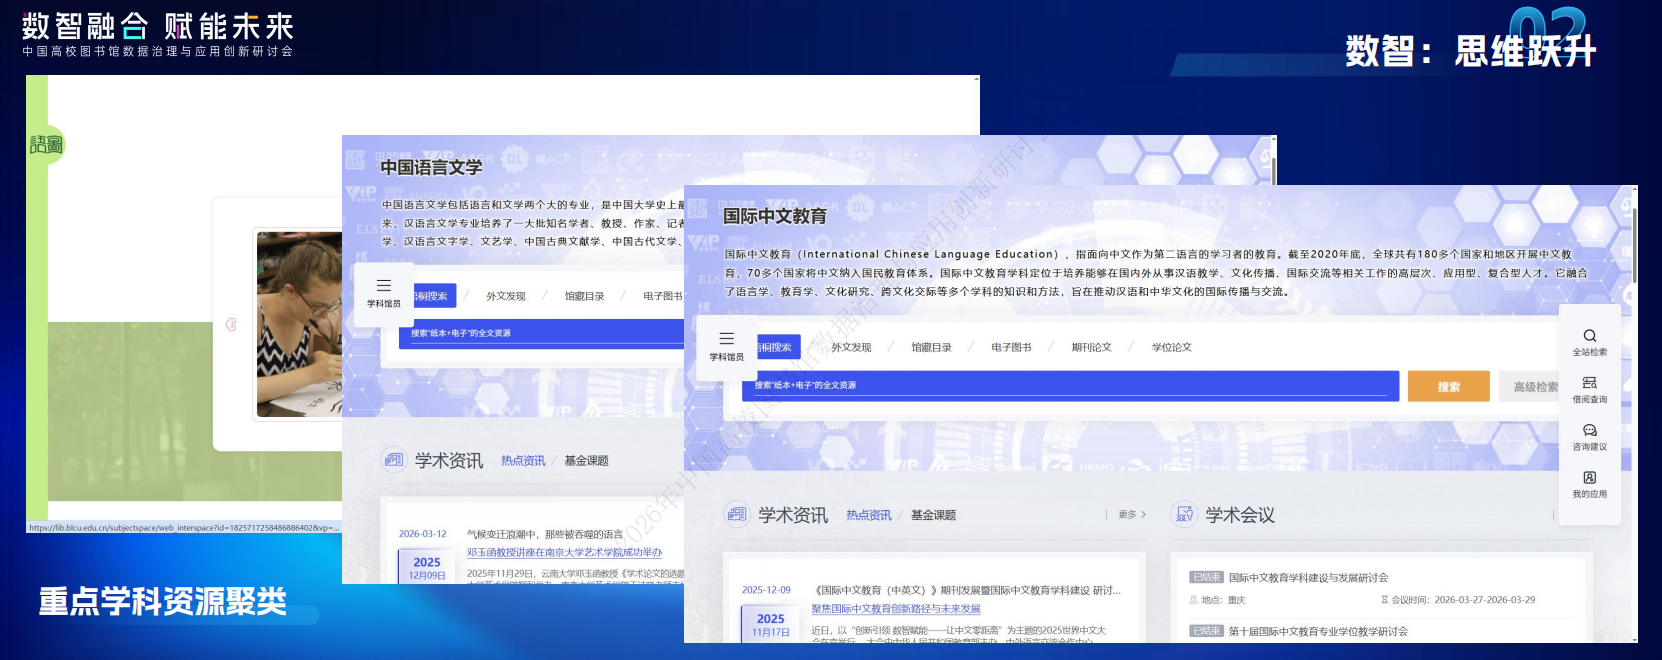Switch to 外文发现 tab in 国际中文教育 window
The width and height of the screenshot is (1662, 660).
(x=851, y=347)
